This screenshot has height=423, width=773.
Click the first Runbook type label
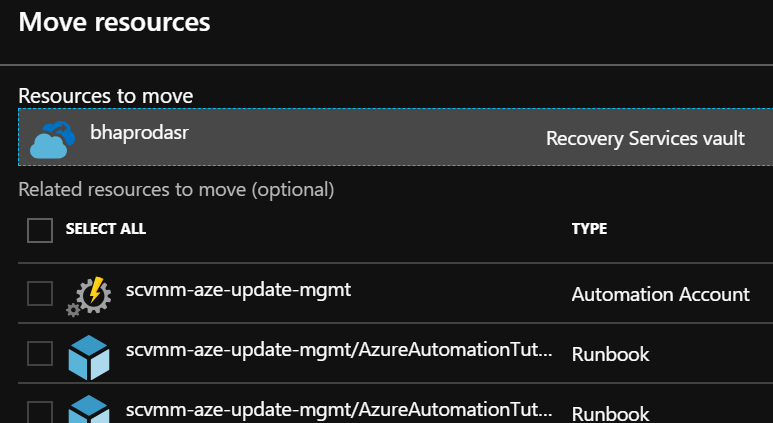610,354
